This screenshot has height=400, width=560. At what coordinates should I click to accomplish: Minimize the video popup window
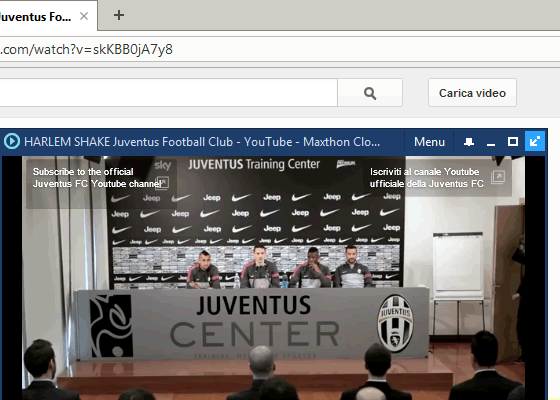pos(491,142)
